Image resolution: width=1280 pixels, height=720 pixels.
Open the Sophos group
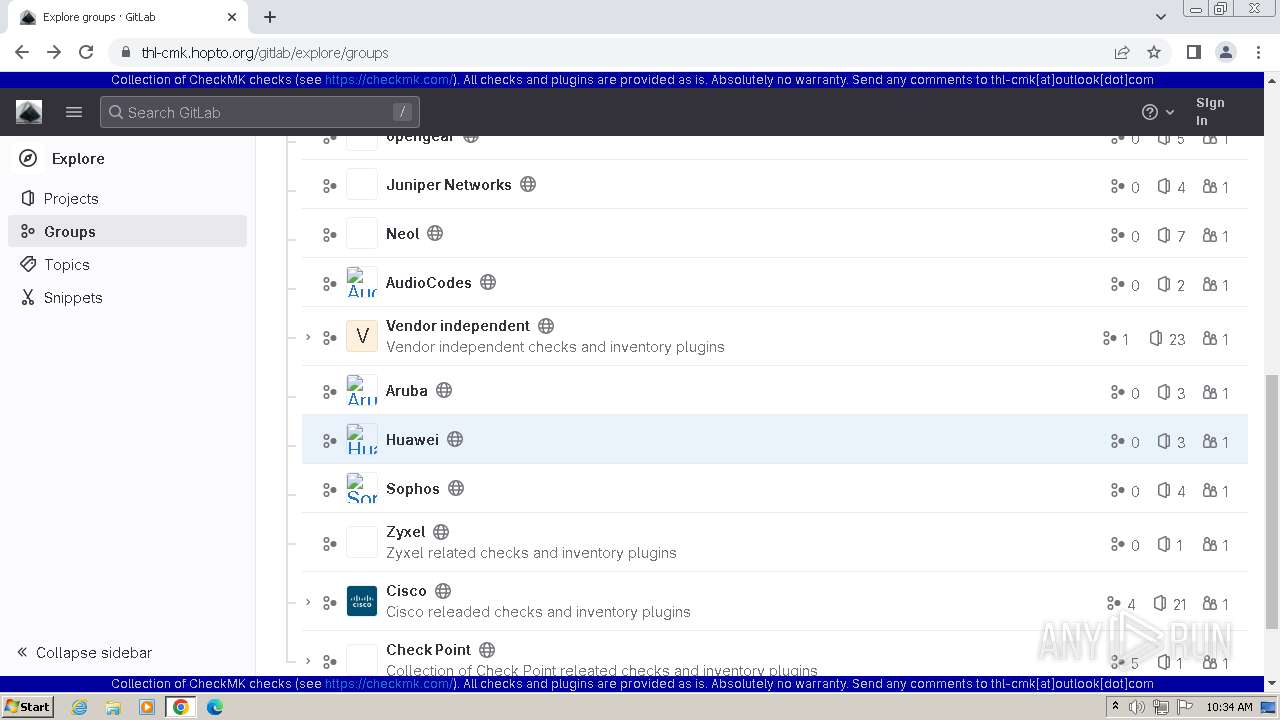pos(413,488)
